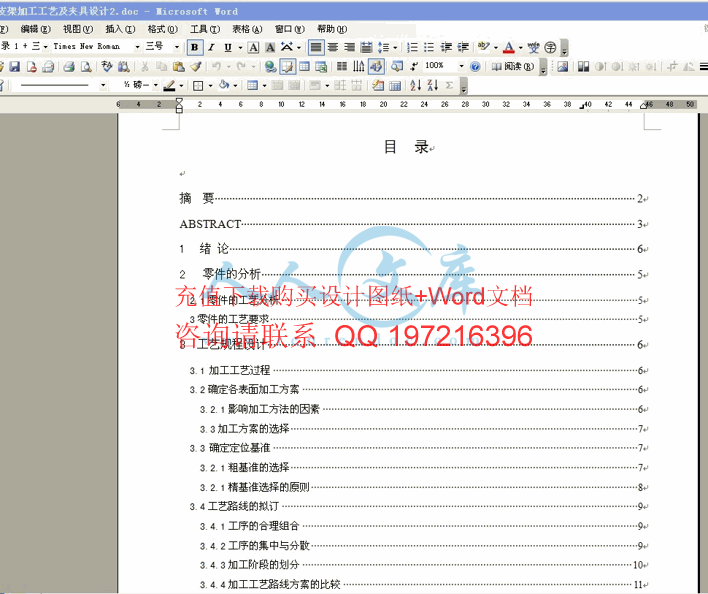Open the 工具(T) menu
708x594 pixels.
pyautogui.click(x=205, y=29)
